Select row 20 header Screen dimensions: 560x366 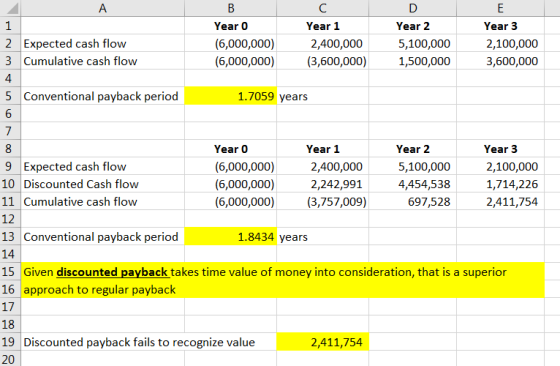pyautogui.click(x=10, y=359)
